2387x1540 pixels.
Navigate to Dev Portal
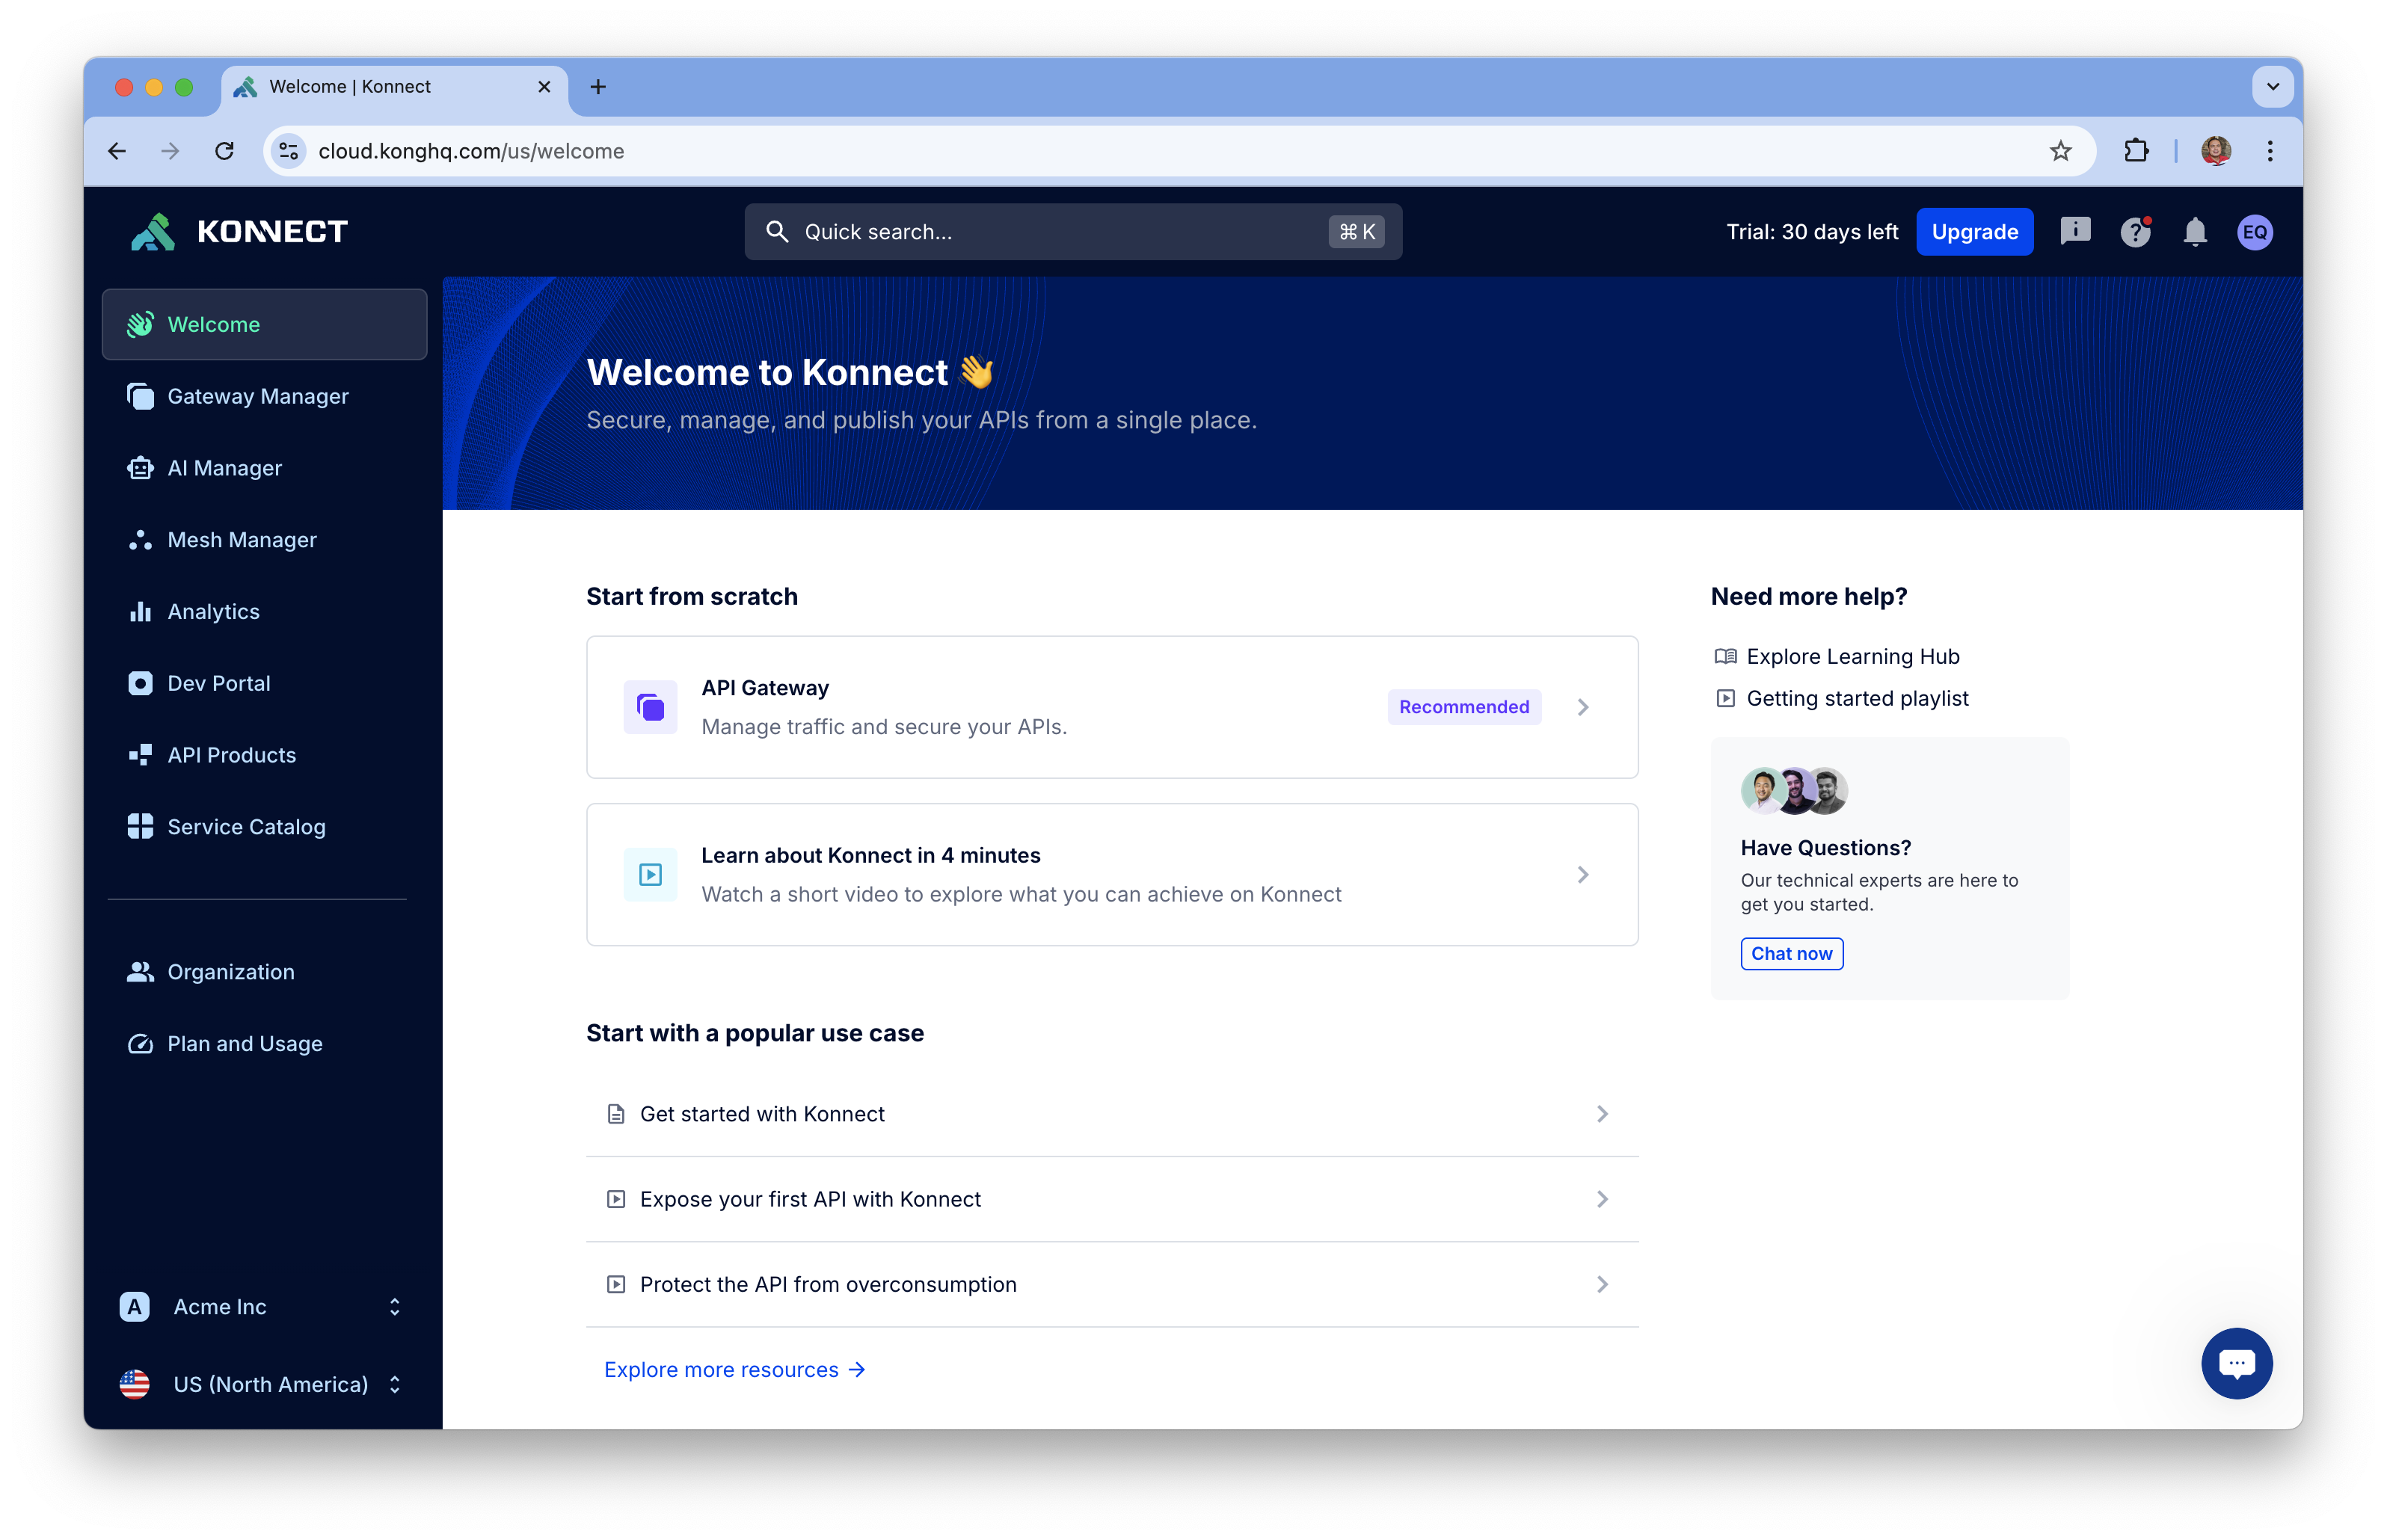(264, 683)
